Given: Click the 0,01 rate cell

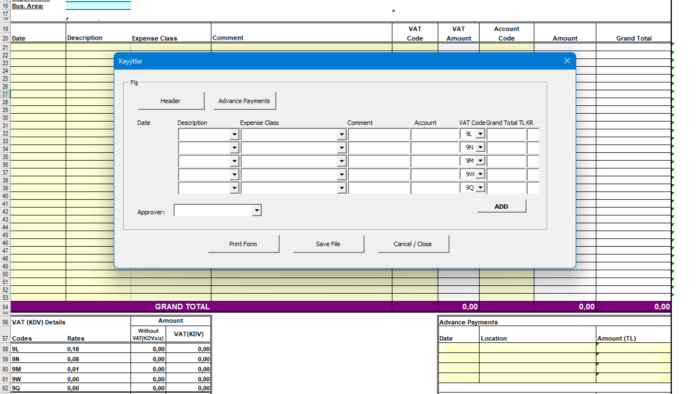Looking at the screenshot, I should click(x=73, y=369).
